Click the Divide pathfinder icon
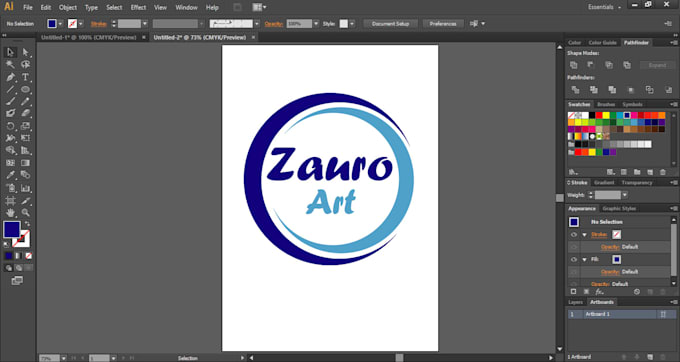 tap(575, 90)
